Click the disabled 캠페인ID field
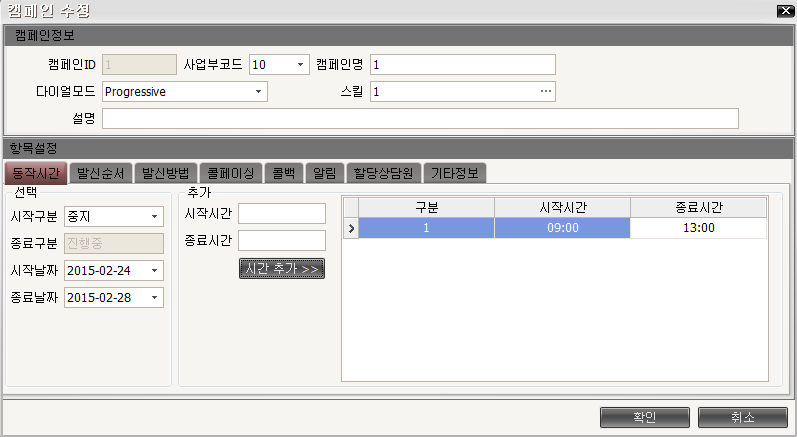797x437 pixels. (139, 65)
